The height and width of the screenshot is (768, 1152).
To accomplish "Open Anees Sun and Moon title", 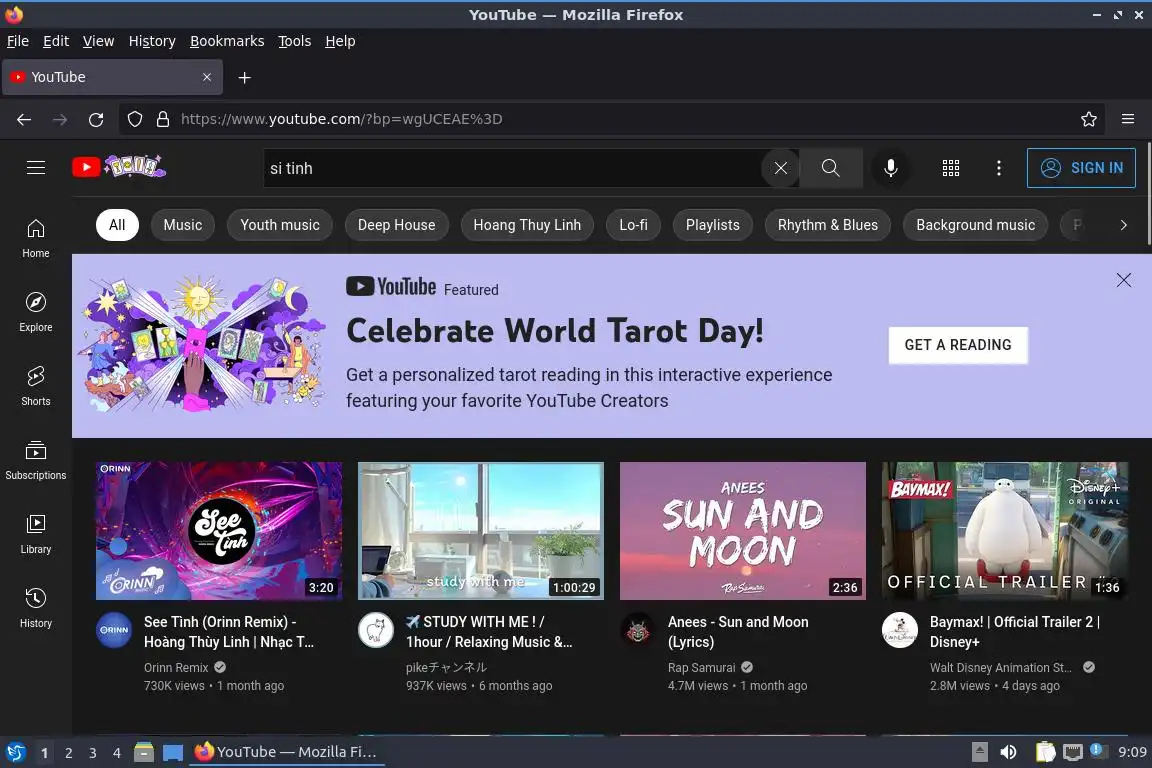I will point(738,632).
